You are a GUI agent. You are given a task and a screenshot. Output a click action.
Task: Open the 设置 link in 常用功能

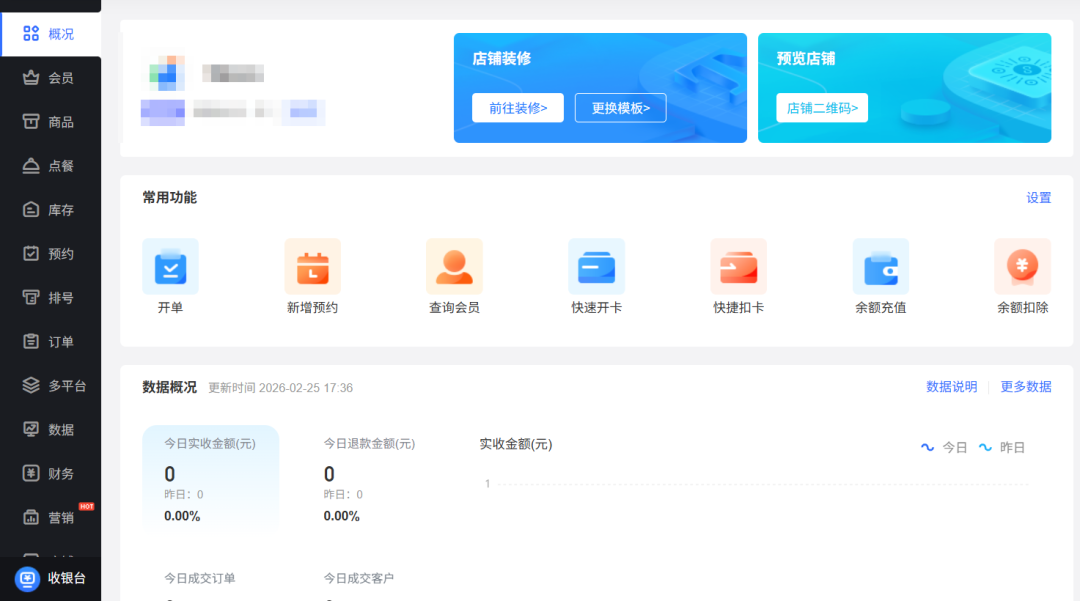coord(1038,198)
